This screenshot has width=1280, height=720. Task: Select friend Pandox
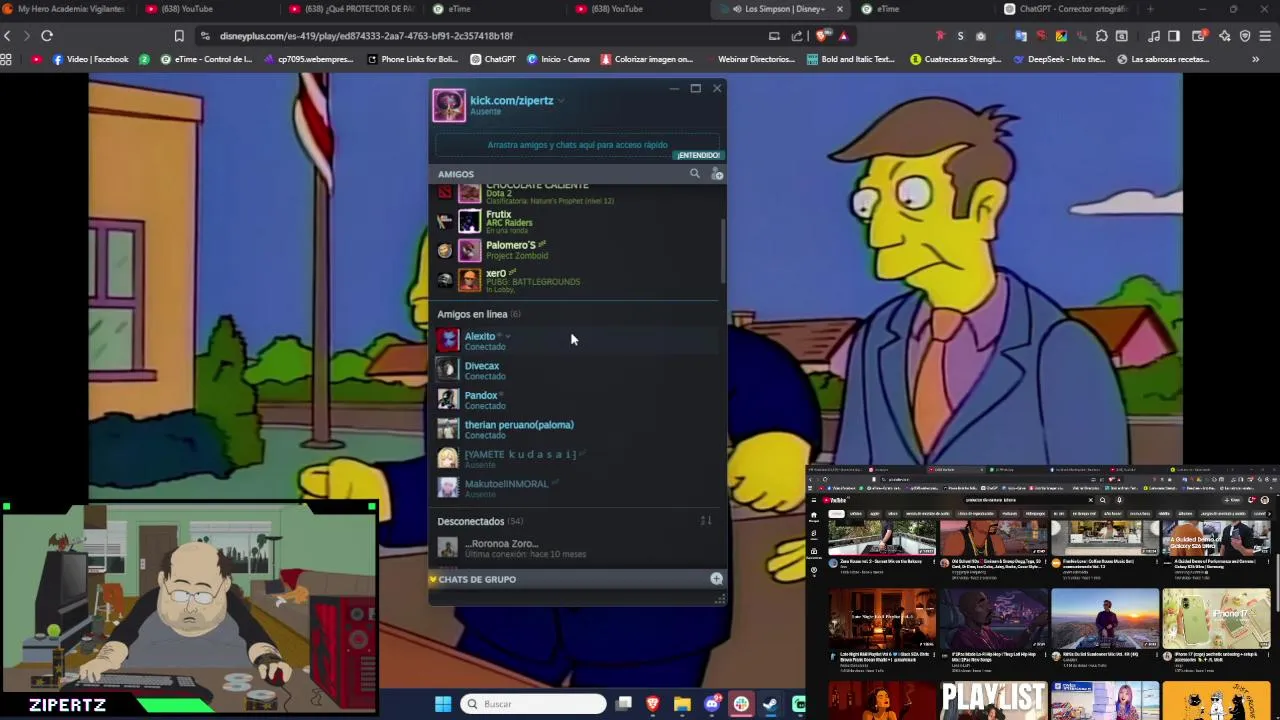pyautogui.click(x=576, y=400)
